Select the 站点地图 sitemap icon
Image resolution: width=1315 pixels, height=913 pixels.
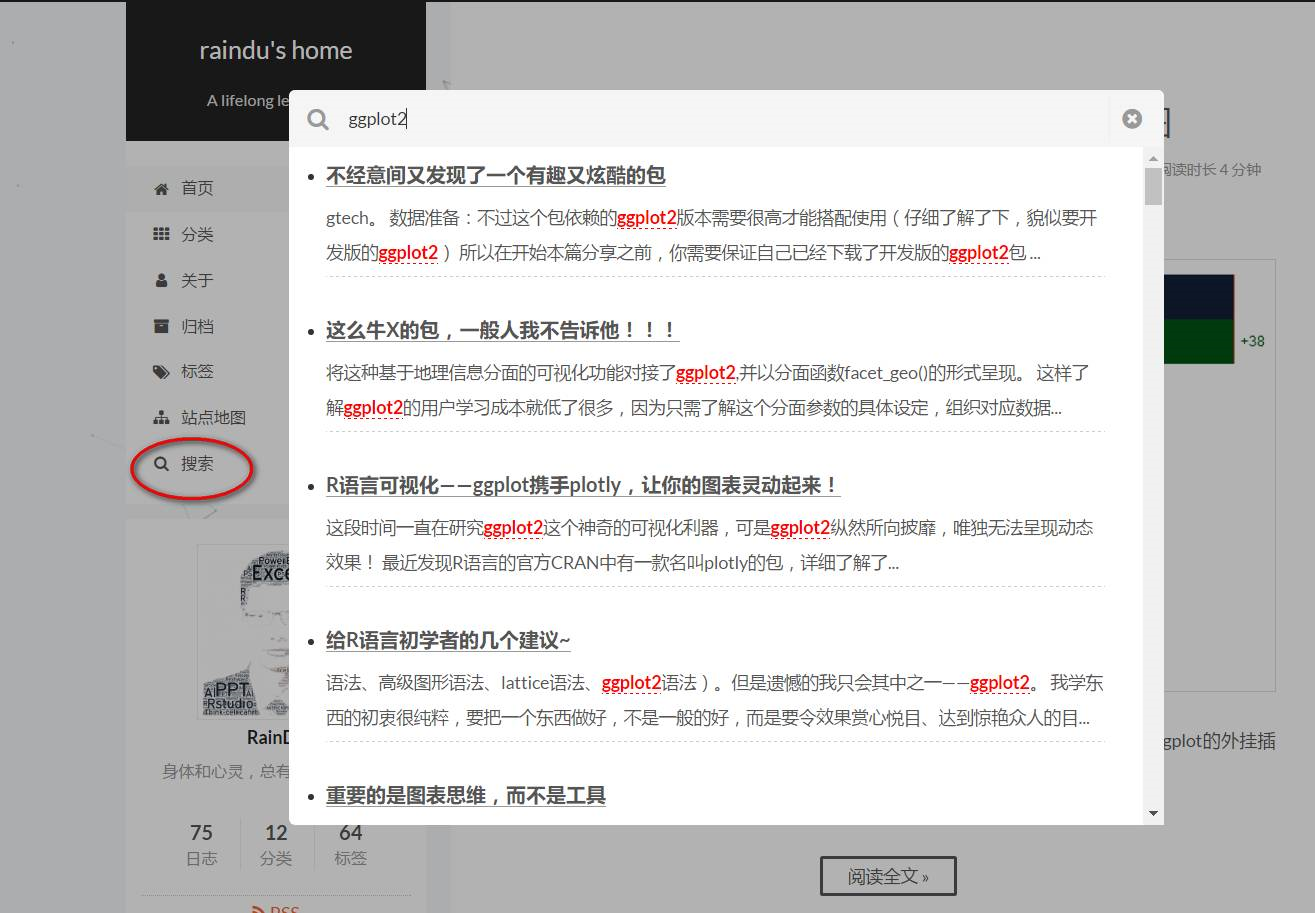(160, 416)
